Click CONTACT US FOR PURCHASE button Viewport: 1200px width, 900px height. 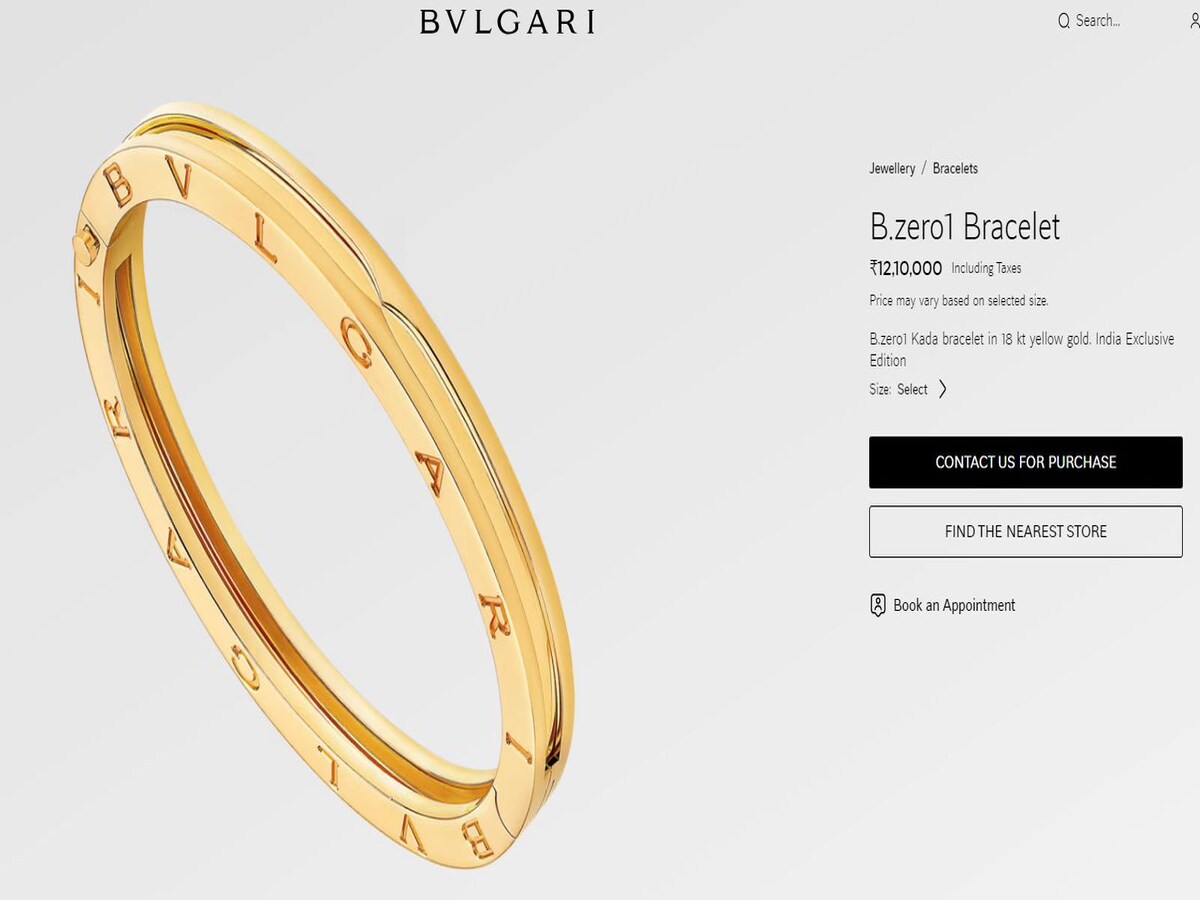[1026, 462]
